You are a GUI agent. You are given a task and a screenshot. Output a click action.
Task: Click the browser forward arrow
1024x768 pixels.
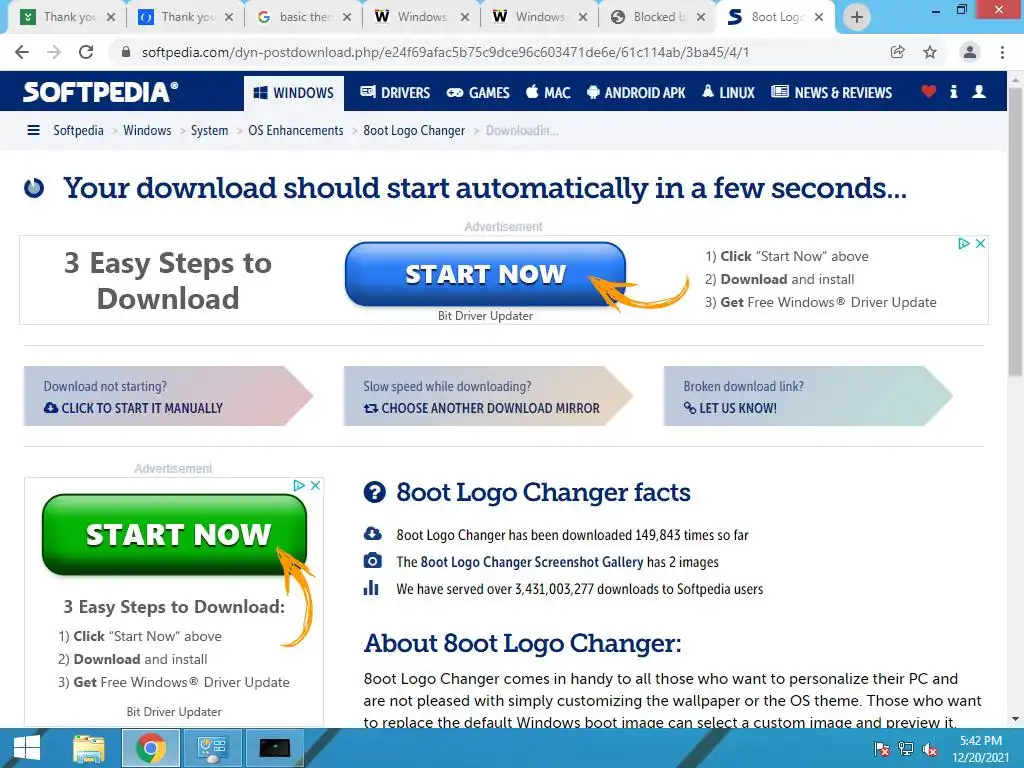tap(54, 52)
